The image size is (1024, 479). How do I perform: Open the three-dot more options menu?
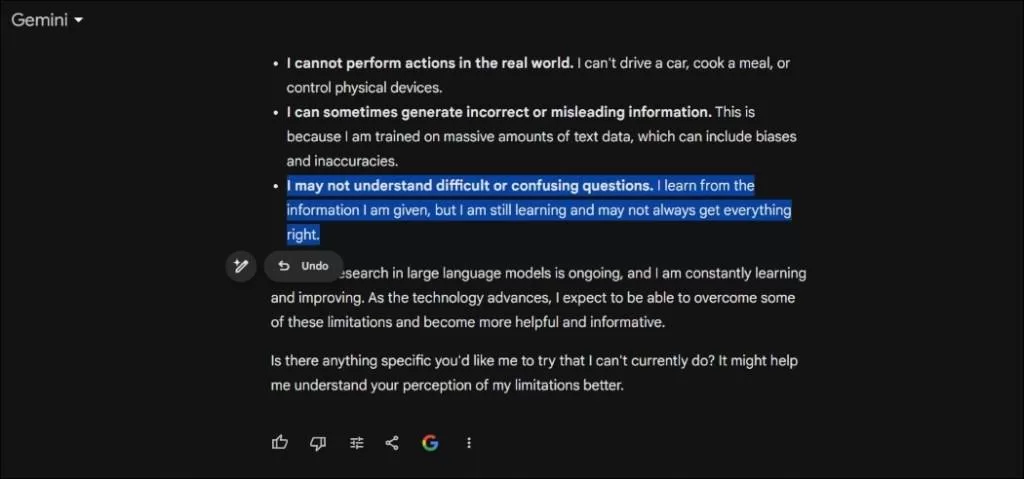tap(469, 443)
